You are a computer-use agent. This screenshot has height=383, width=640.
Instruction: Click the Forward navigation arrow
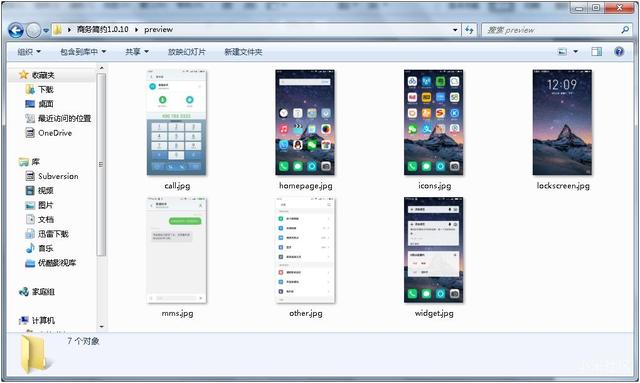[33, 30]
